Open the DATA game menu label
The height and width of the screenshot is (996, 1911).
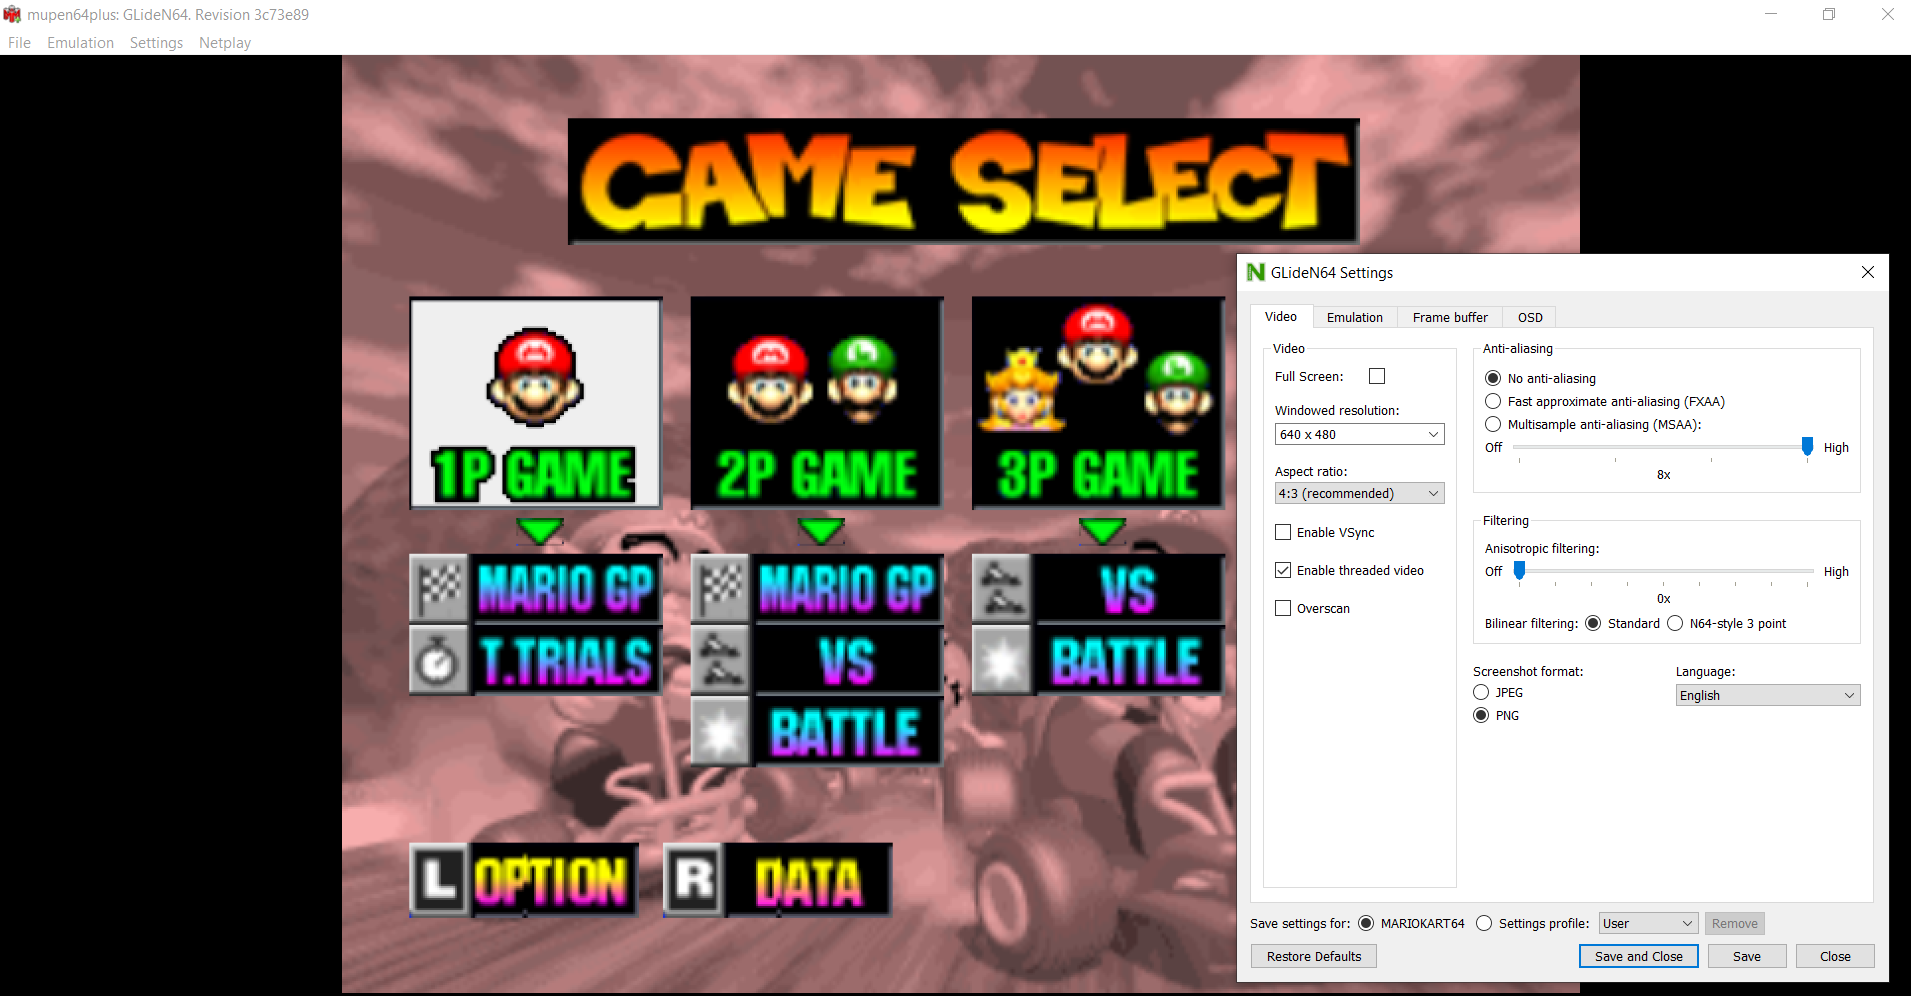tap(807, 880)
